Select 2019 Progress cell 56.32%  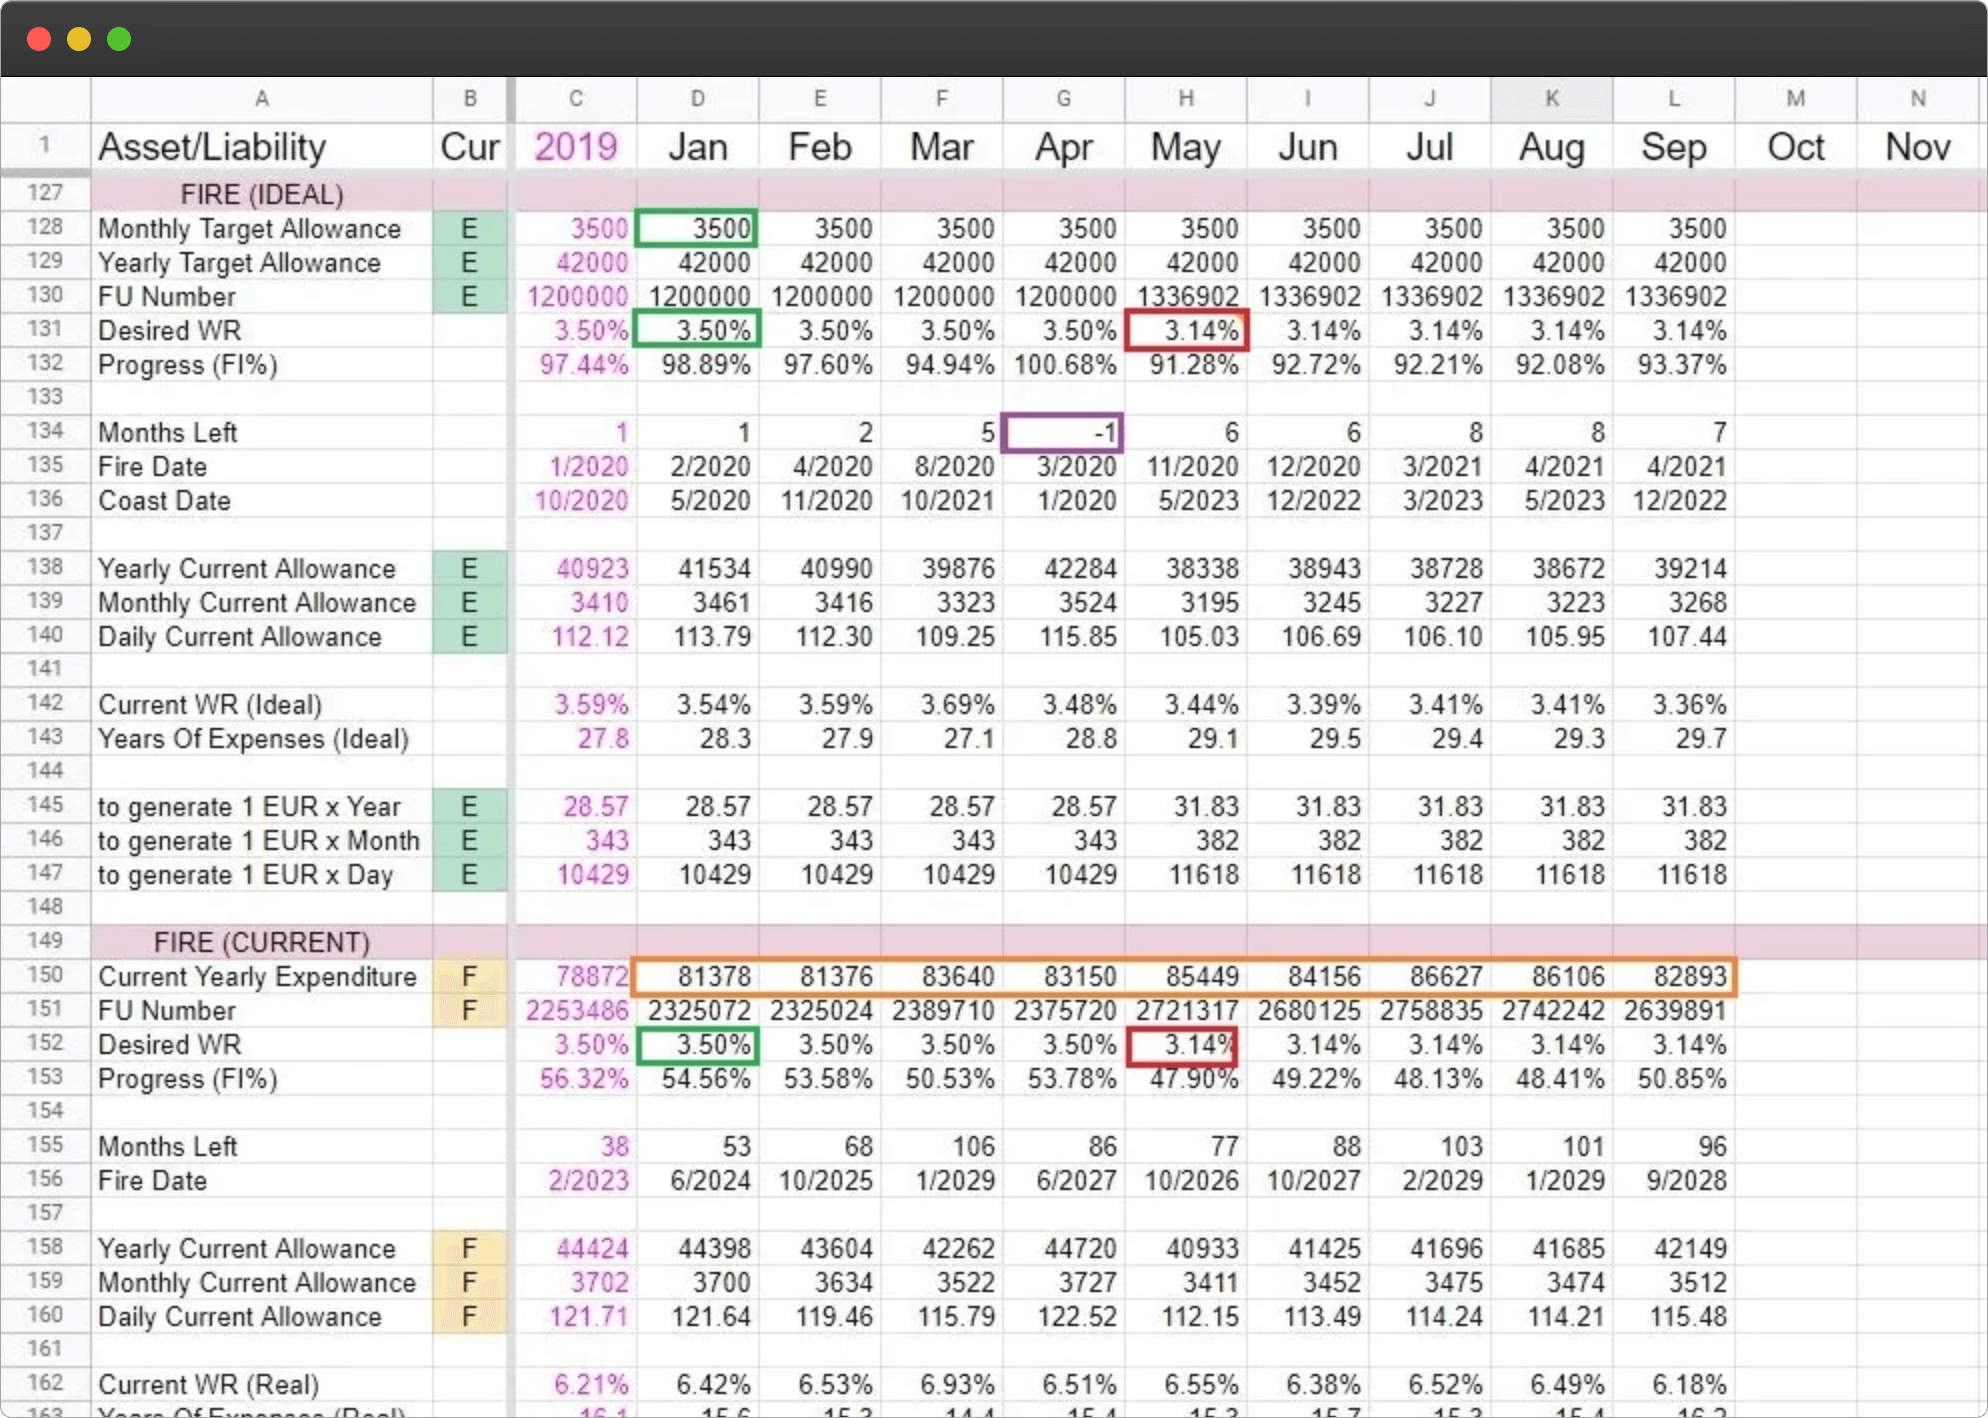point(576,1078)
